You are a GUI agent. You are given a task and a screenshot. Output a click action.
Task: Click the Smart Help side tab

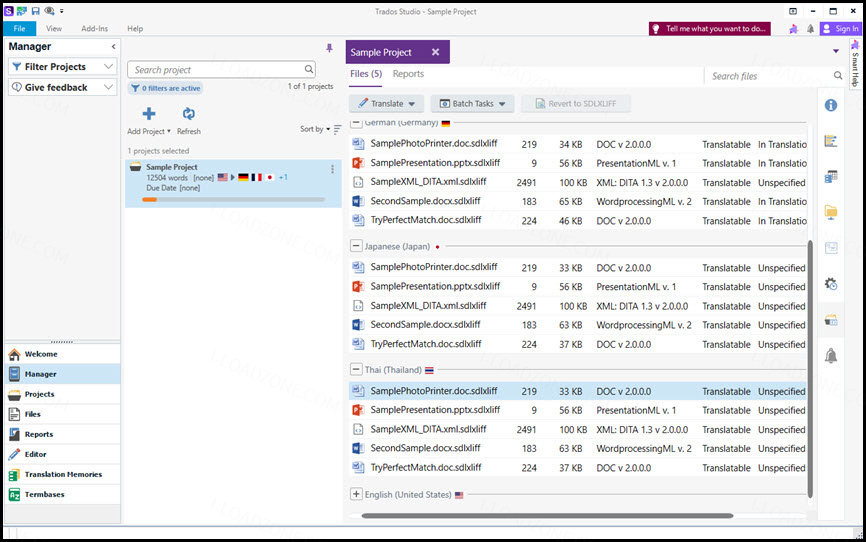[855, 64]
